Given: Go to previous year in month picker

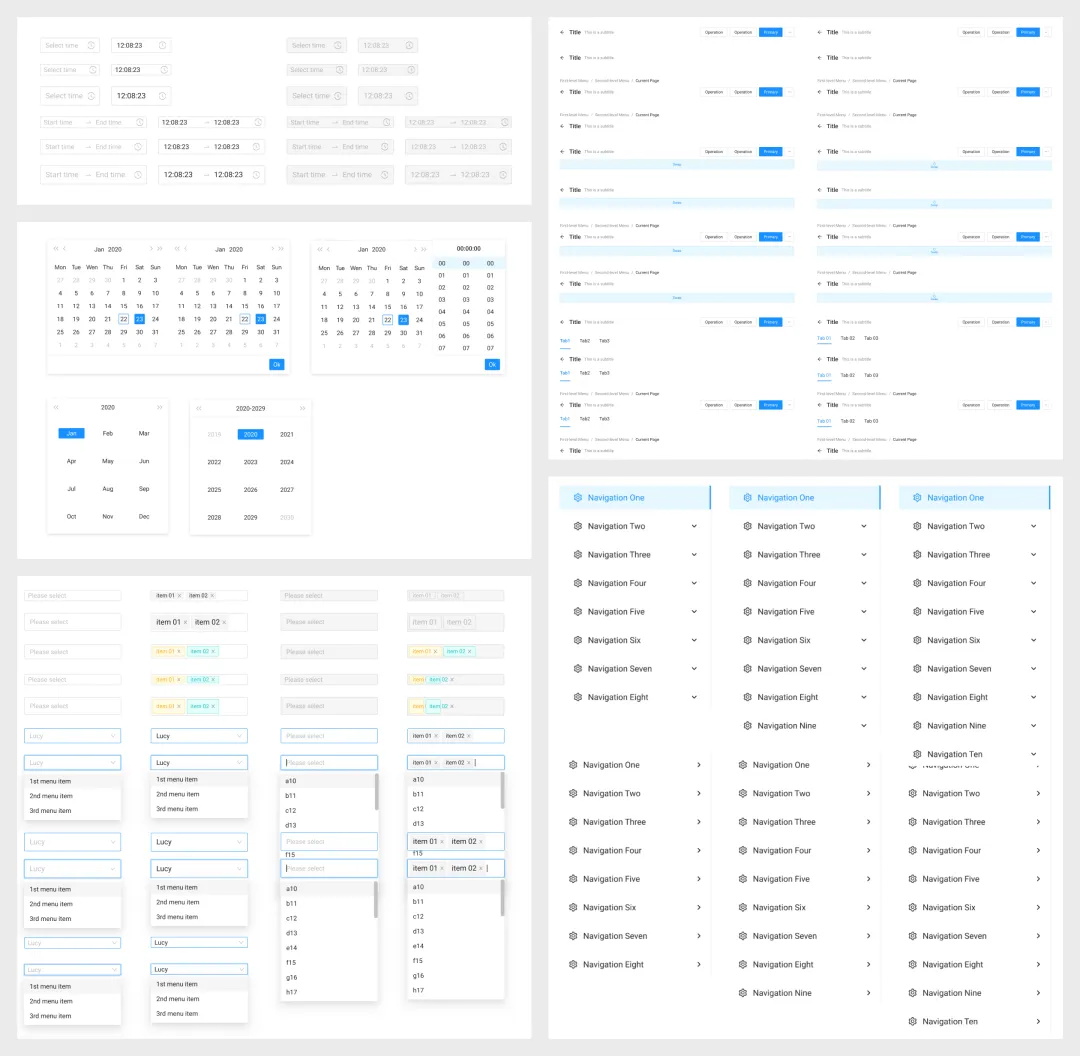Looking at the screenshot, I should click(56, 407).
